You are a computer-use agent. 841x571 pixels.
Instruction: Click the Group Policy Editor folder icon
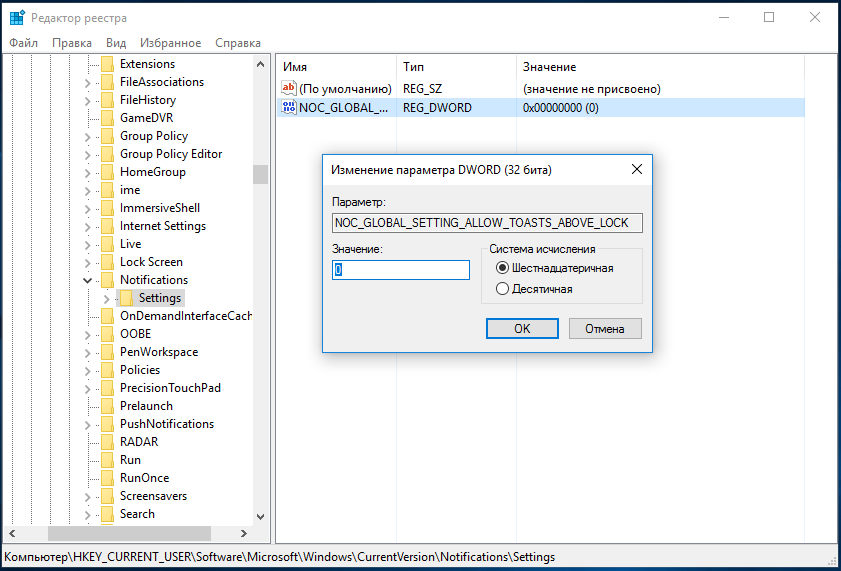107,154
